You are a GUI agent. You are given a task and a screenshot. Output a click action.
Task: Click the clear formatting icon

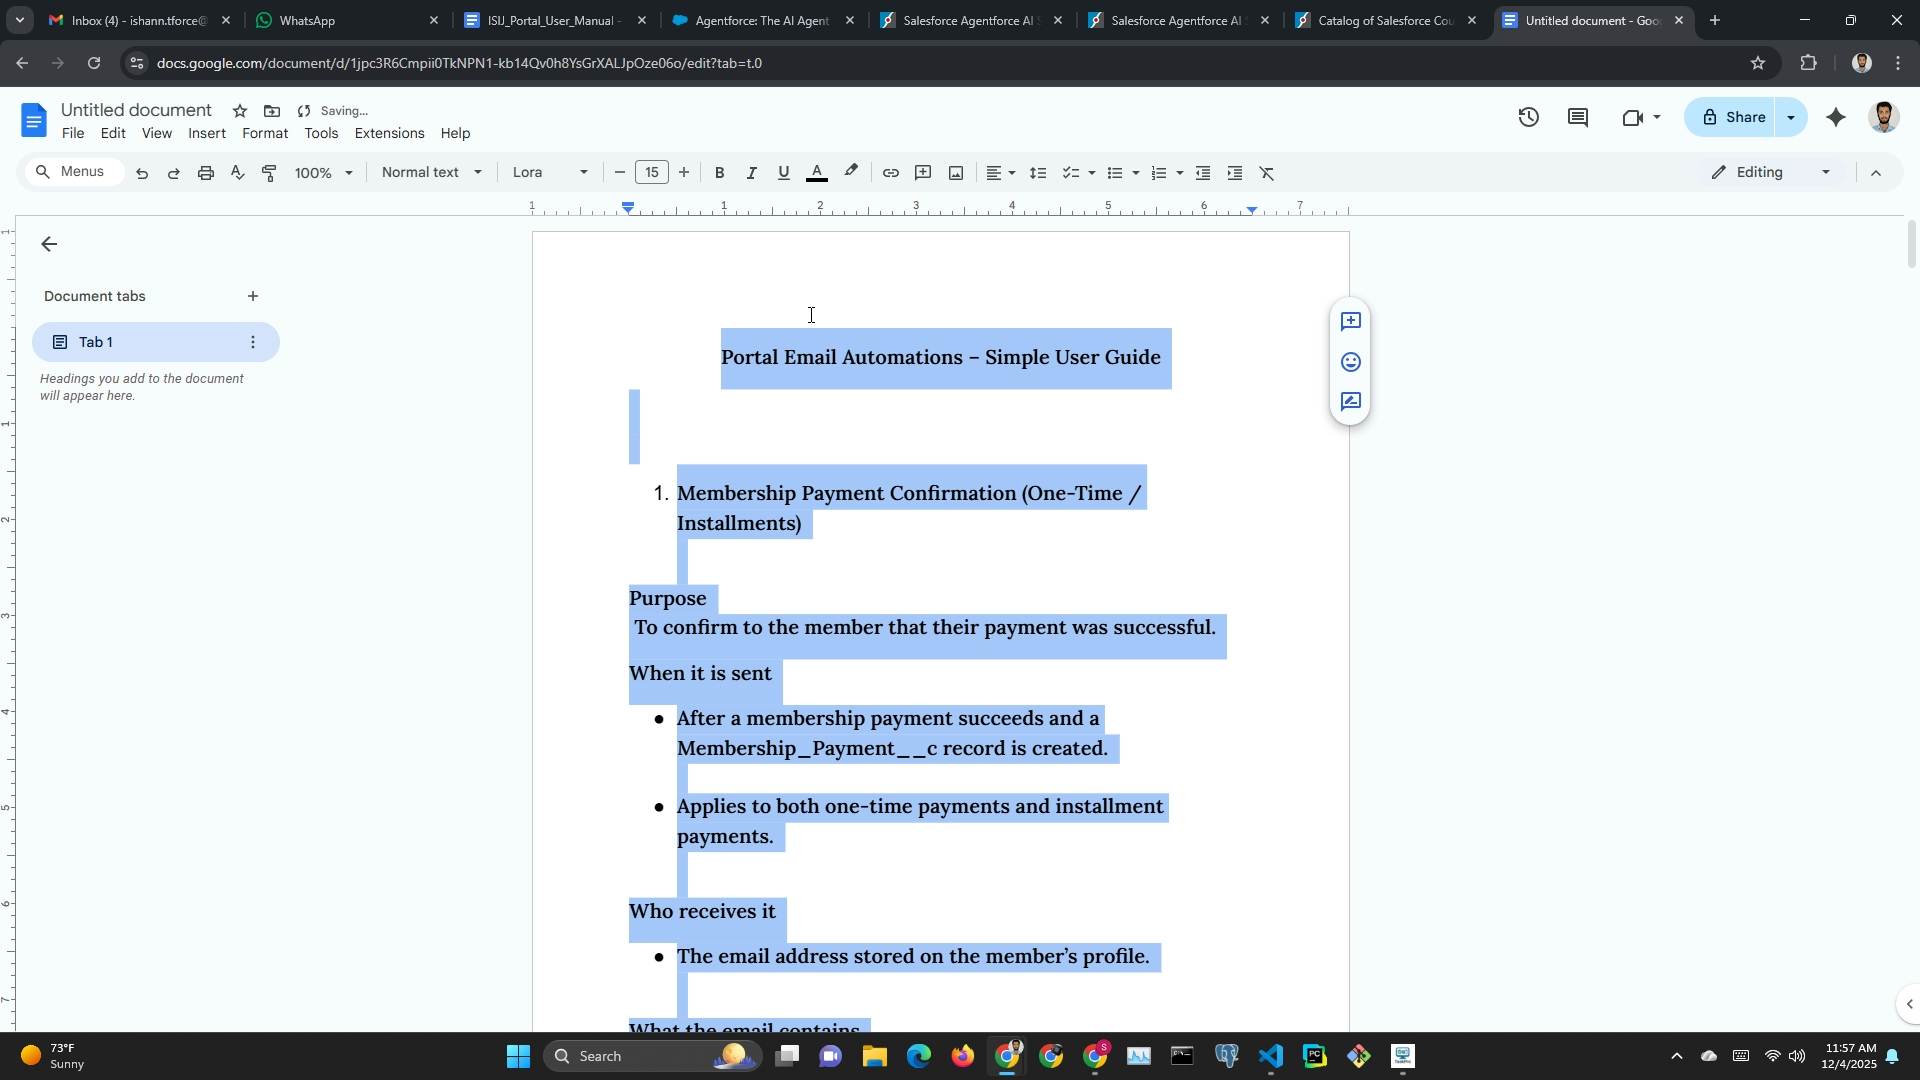1267,173
